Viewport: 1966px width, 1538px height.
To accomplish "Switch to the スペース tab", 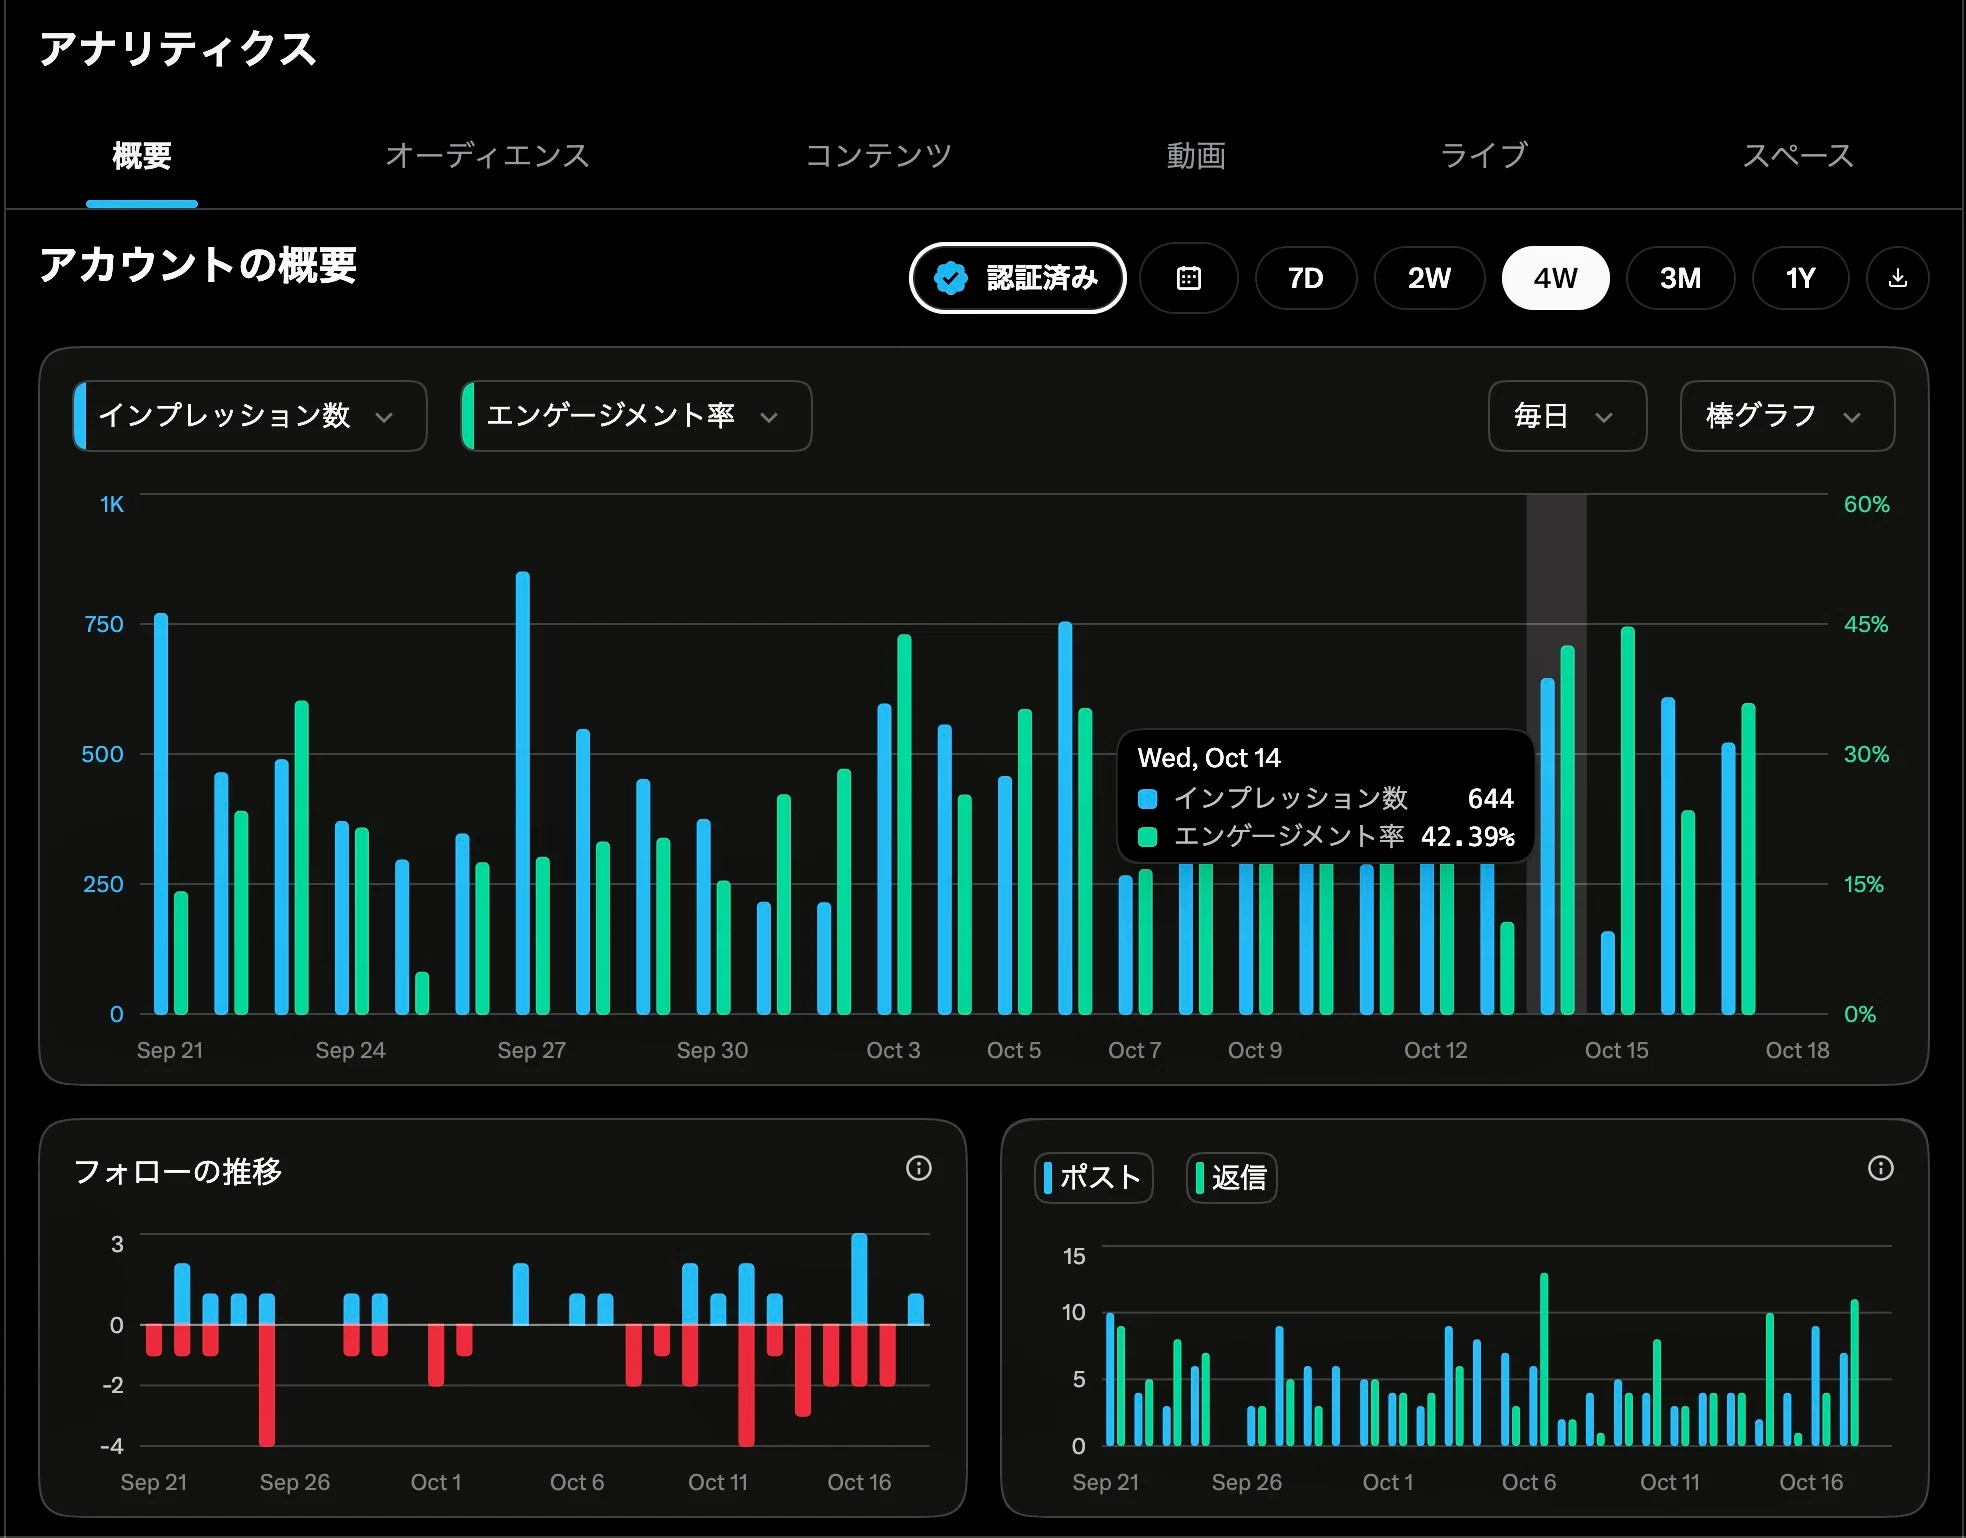I will point(1798,156).
